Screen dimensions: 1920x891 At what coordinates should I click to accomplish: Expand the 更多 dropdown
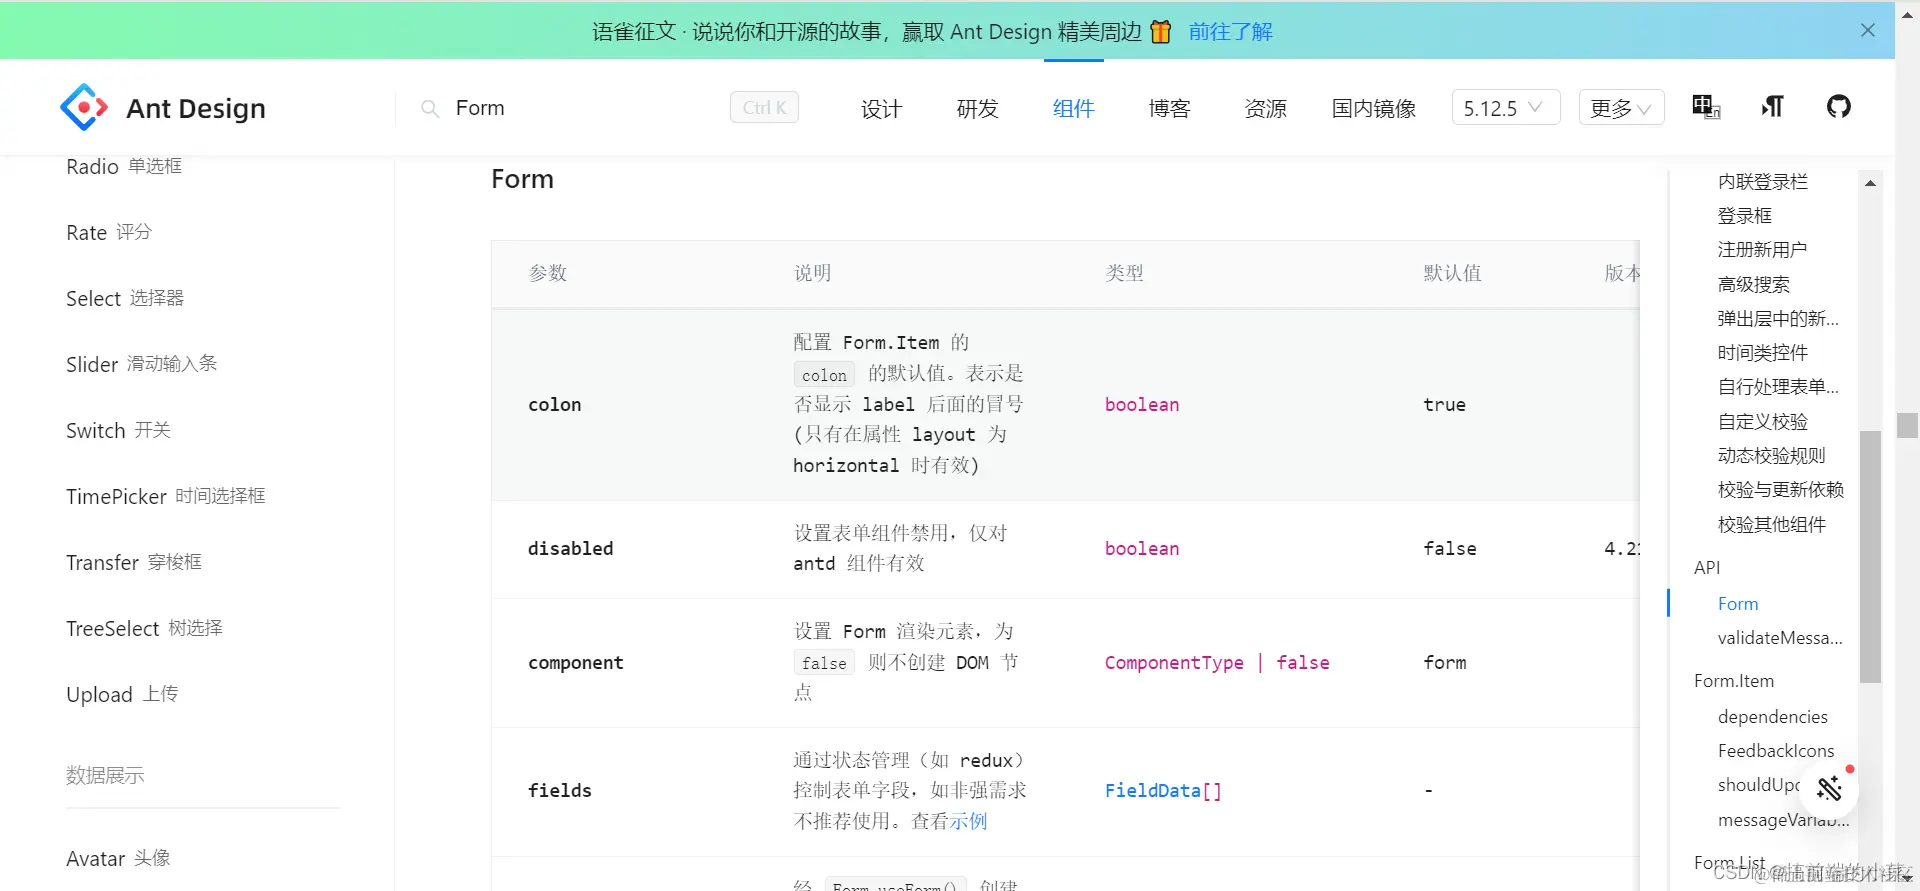click(1621, 108)
